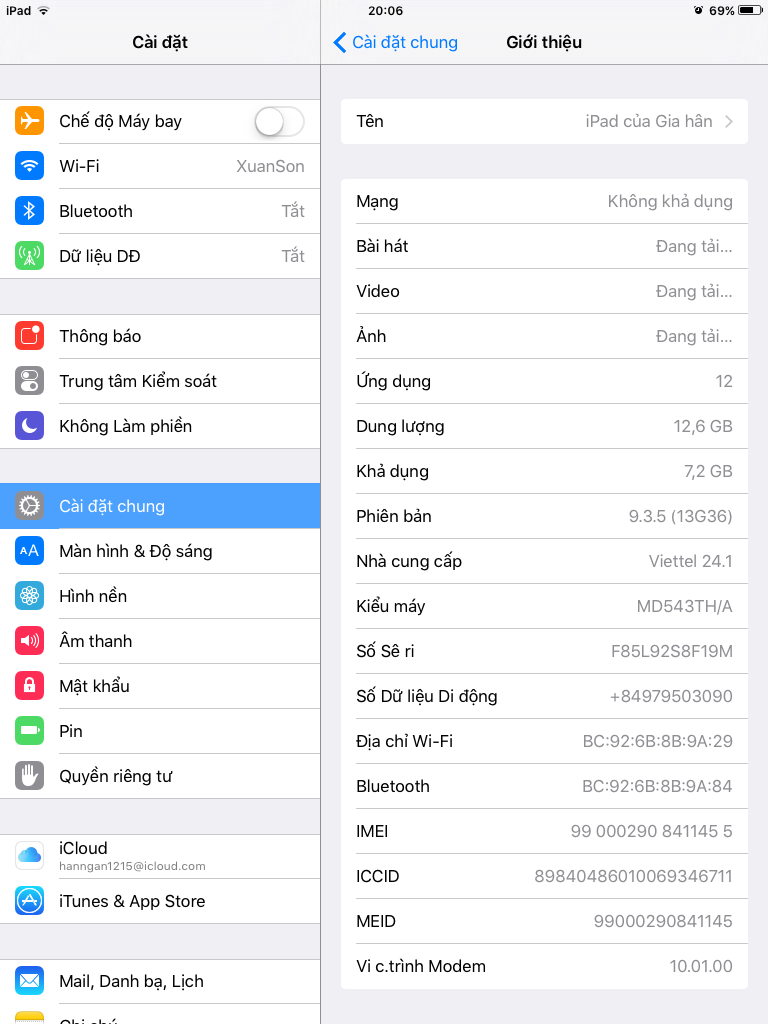Open iTunes & App Store settings
This screenshot has width=768, height=1024.
coord(160,901)
